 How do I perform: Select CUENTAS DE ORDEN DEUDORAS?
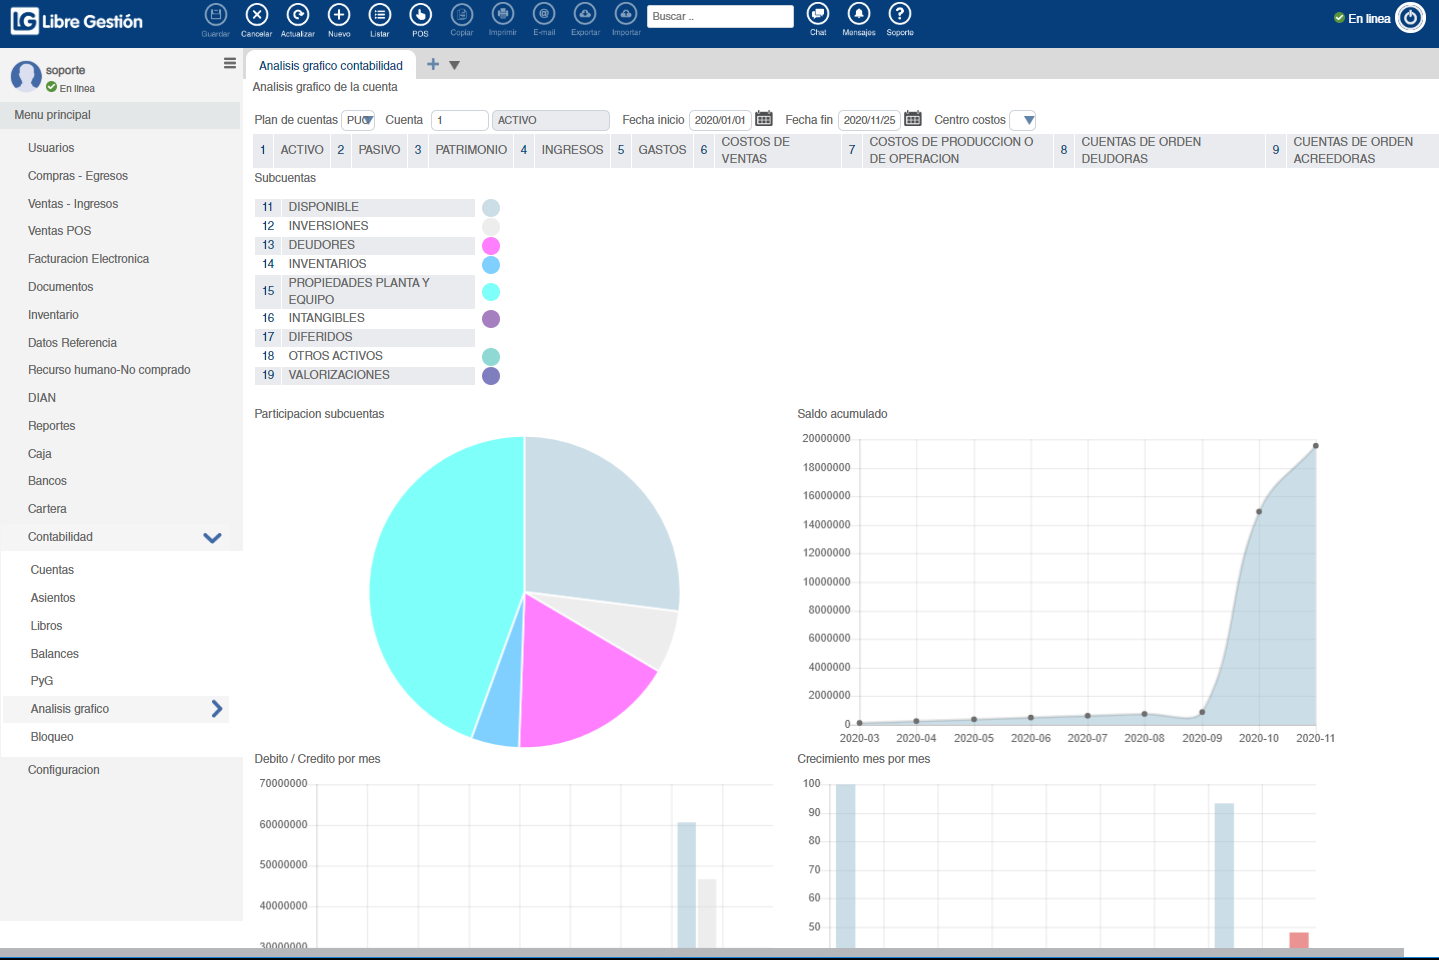pos(1169,150)
